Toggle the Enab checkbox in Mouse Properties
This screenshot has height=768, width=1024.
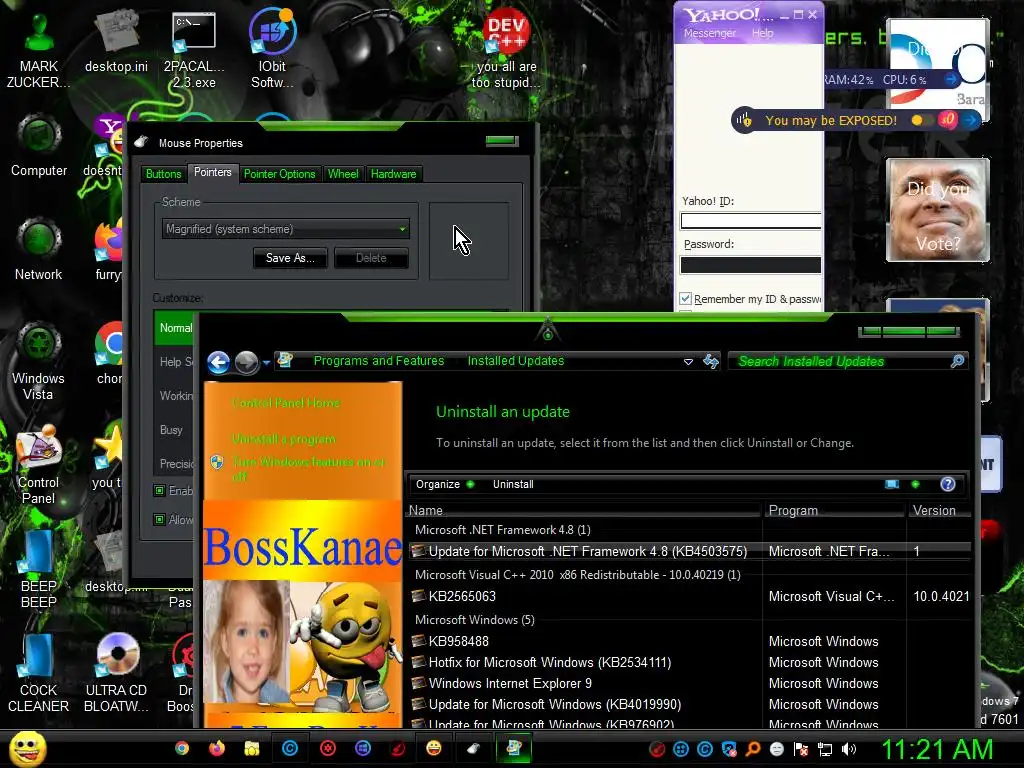[159, 490]
